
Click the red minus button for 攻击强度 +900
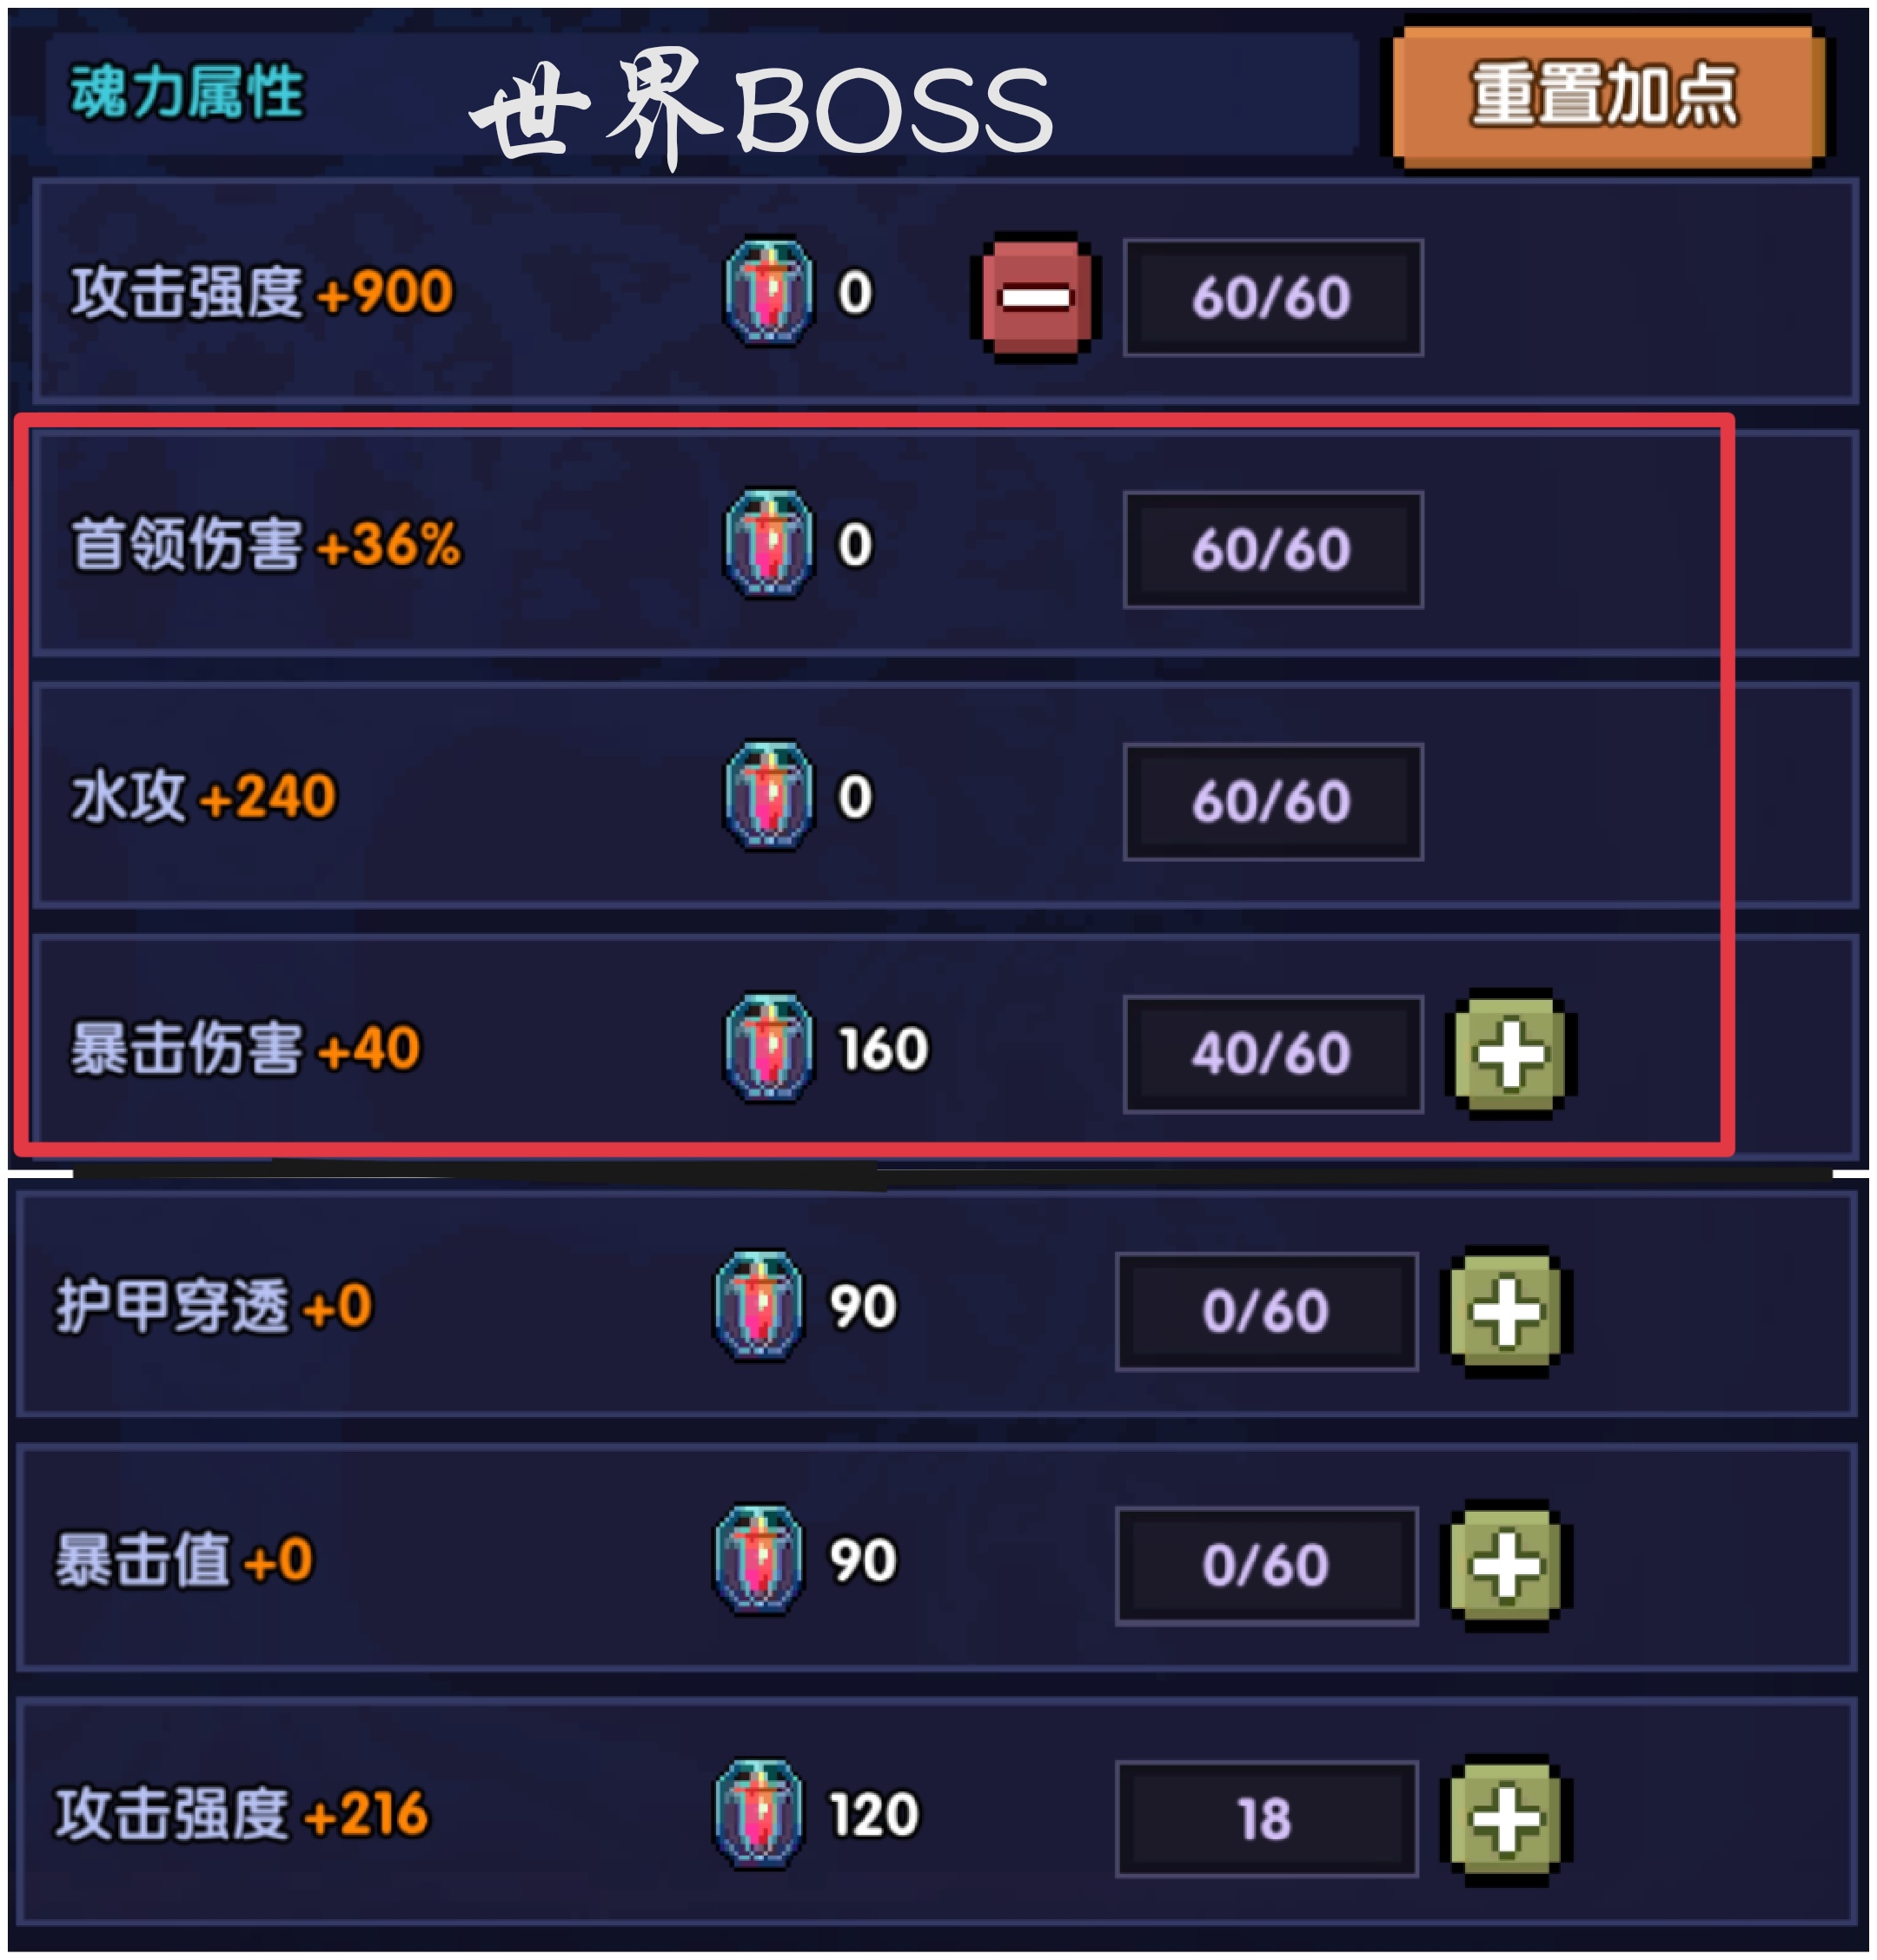[x=1035, y=297]
